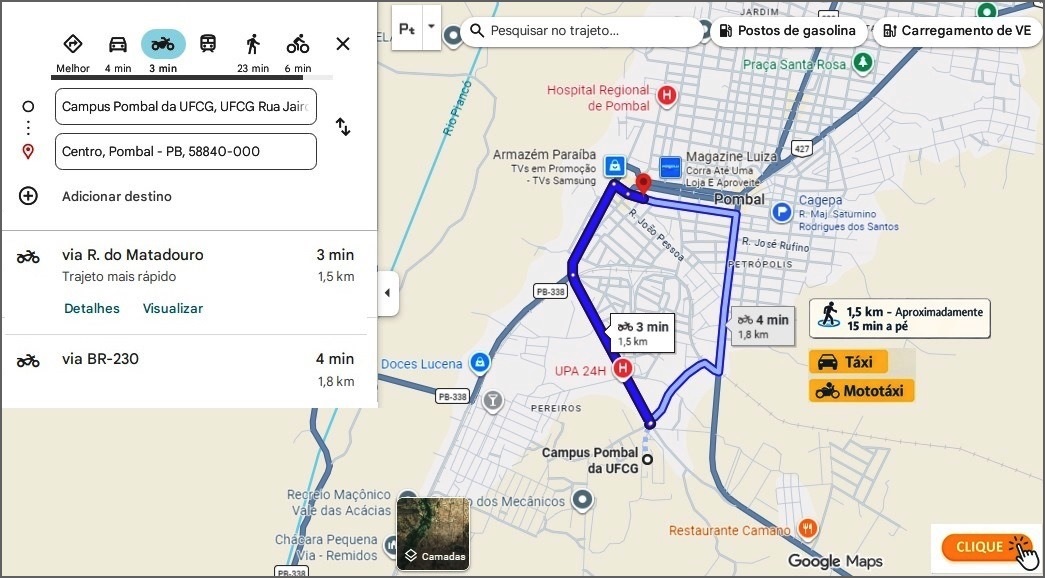Select the Melhor best-route mode
This screenshot has height=578, width=1045.
(x=72, y=44)
